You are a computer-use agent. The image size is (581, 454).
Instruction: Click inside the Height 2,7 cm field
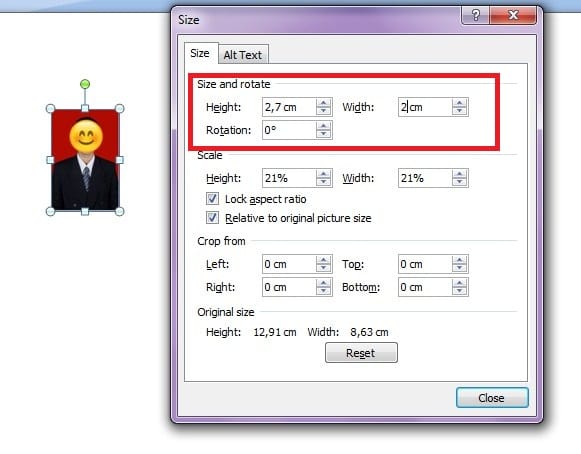click(289, 107)
